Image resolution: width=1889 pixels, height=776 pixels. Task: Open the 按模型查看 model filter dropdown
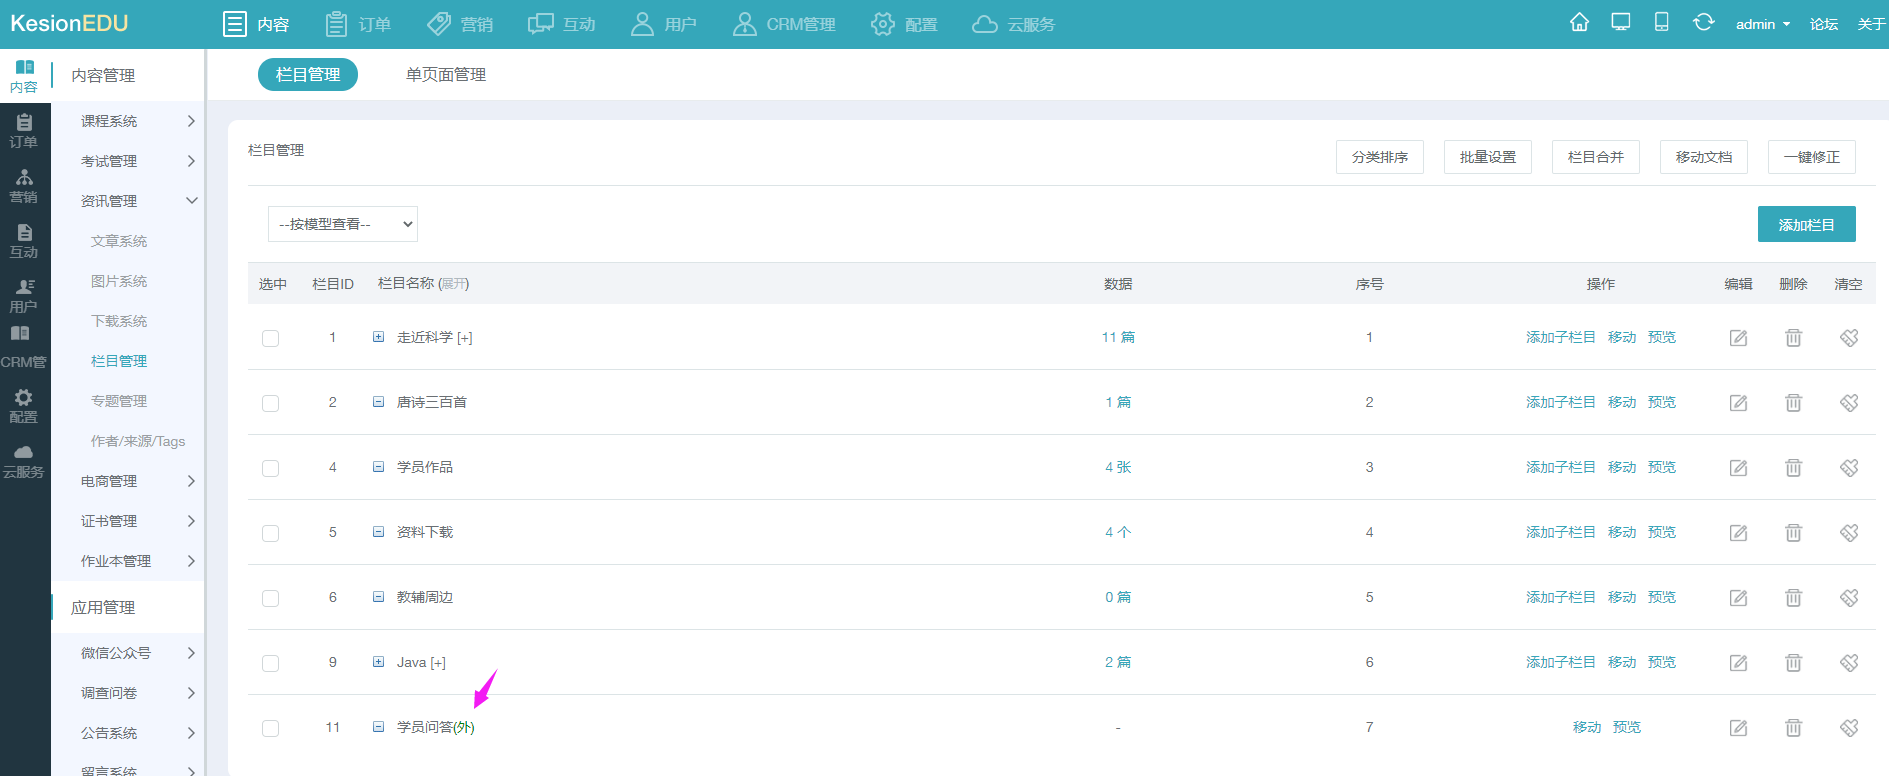click(x=343, y=224)
